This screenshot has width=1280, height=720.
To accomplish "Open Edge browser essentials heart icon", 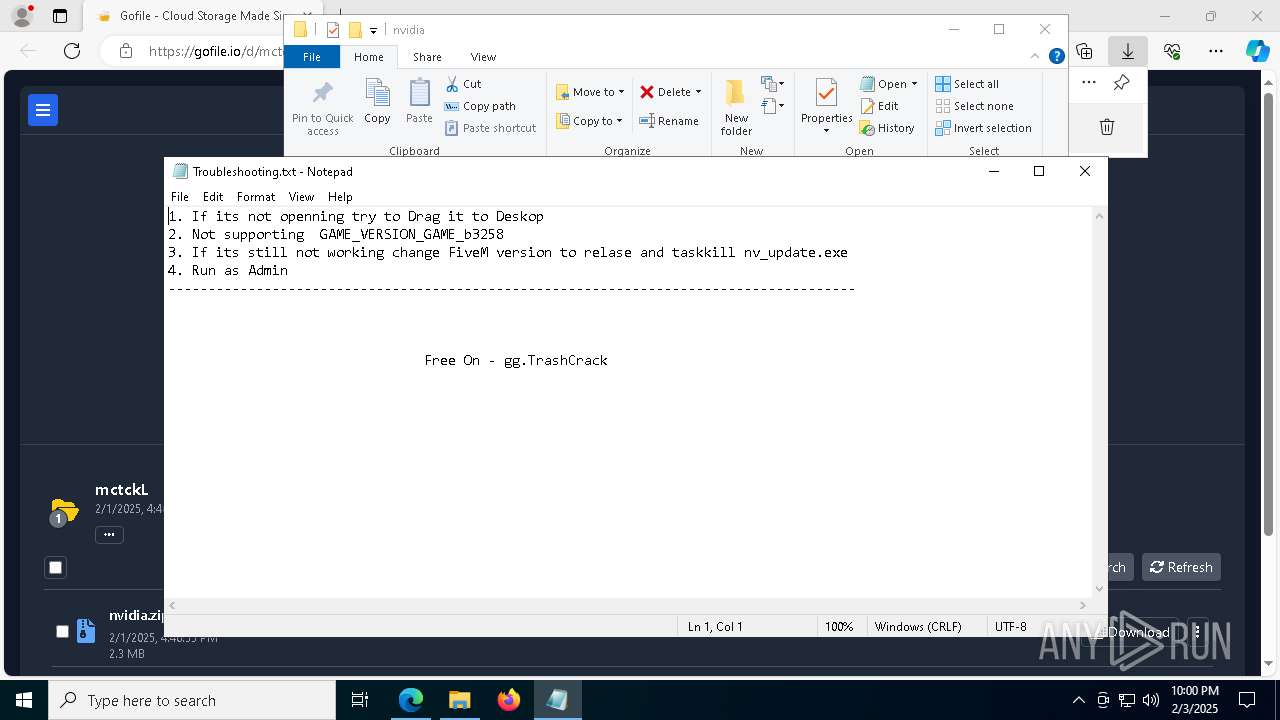I will click(1172, 51).
